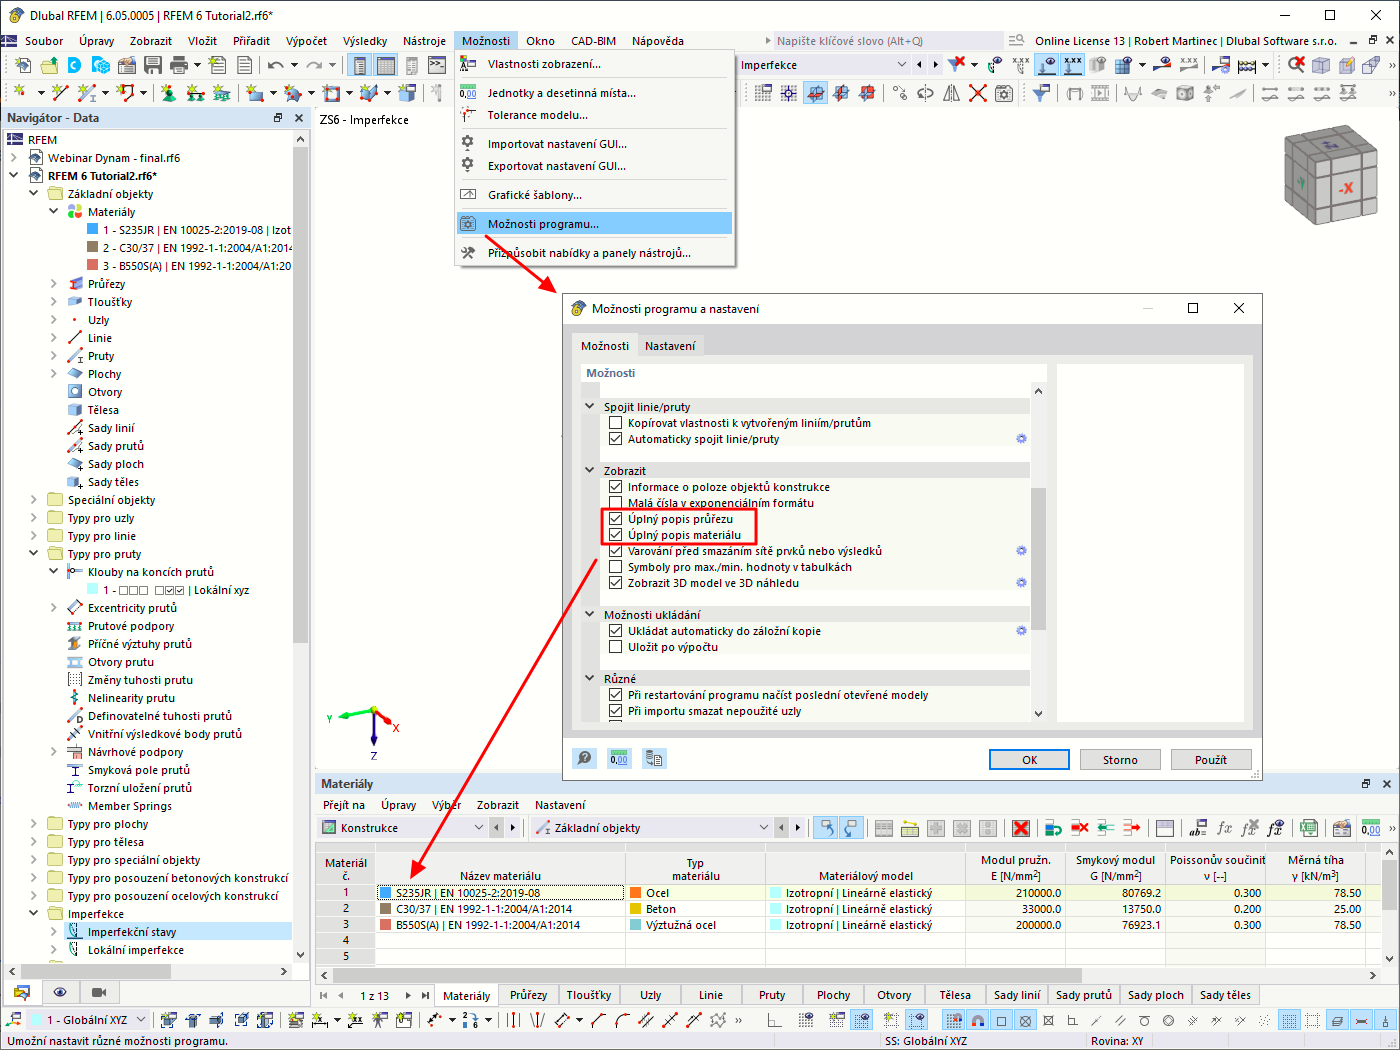Screen dimensions: 1400x1050
Task: Click the fx formula icon in Materiály toolbar
Action: [x=1224, y=828]
